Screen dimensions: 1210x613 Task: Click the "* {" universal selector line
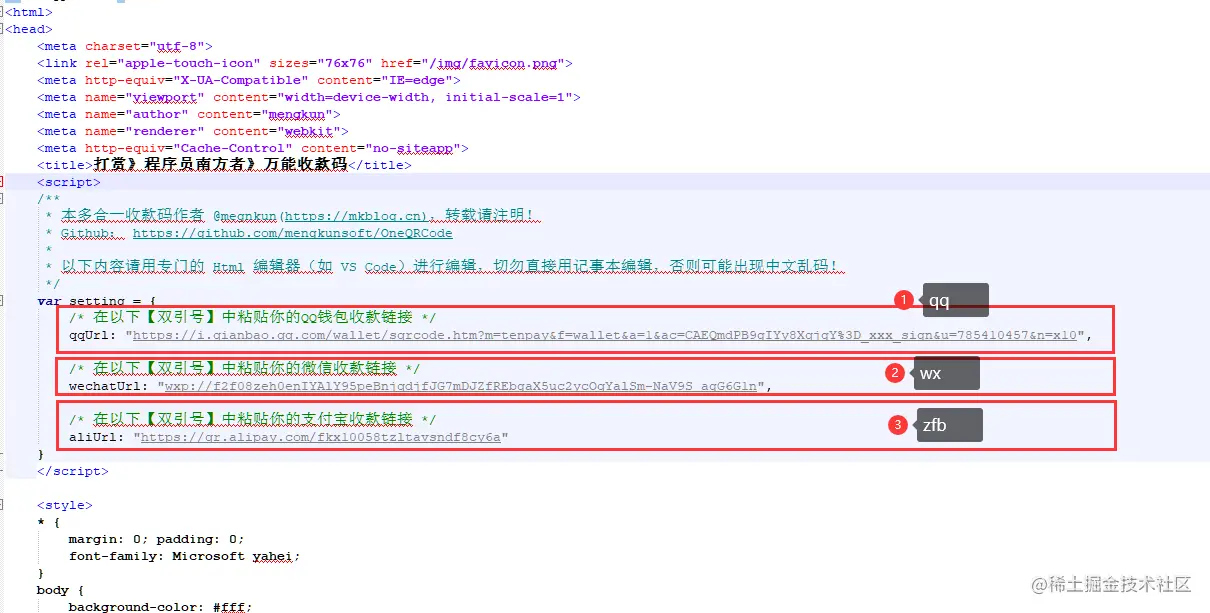tap(48, 522)
